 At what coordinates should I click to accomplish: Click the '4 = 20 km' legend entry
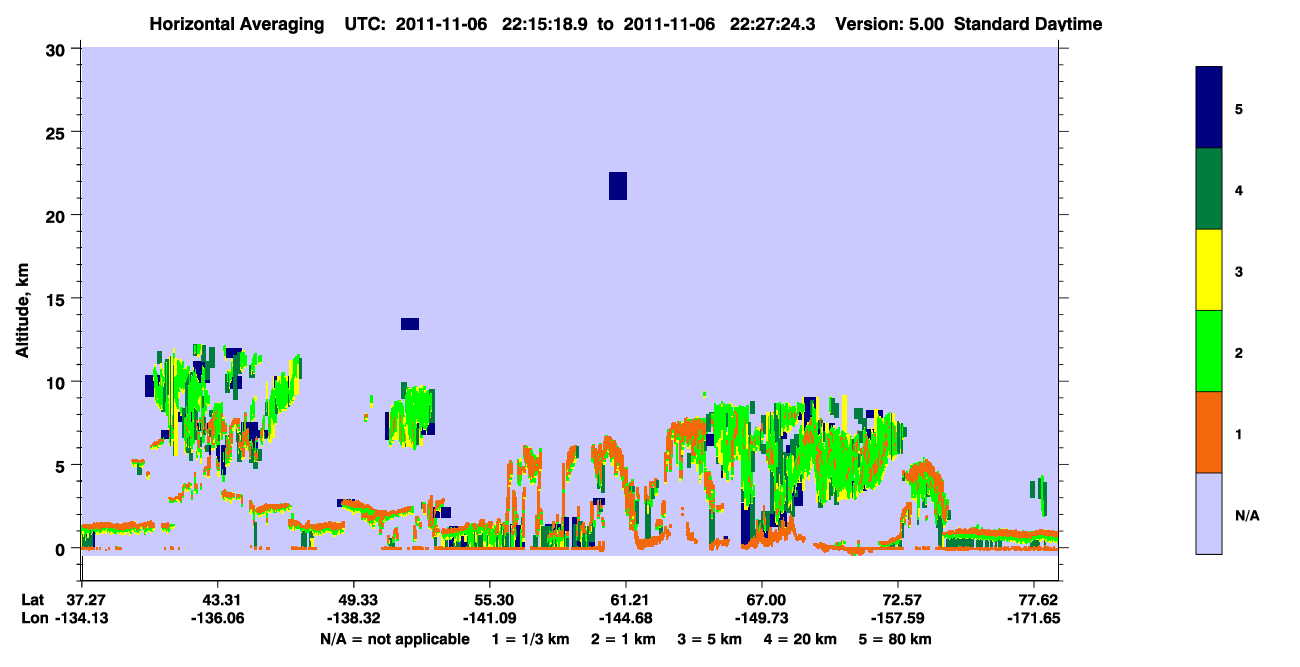point(800,639)
